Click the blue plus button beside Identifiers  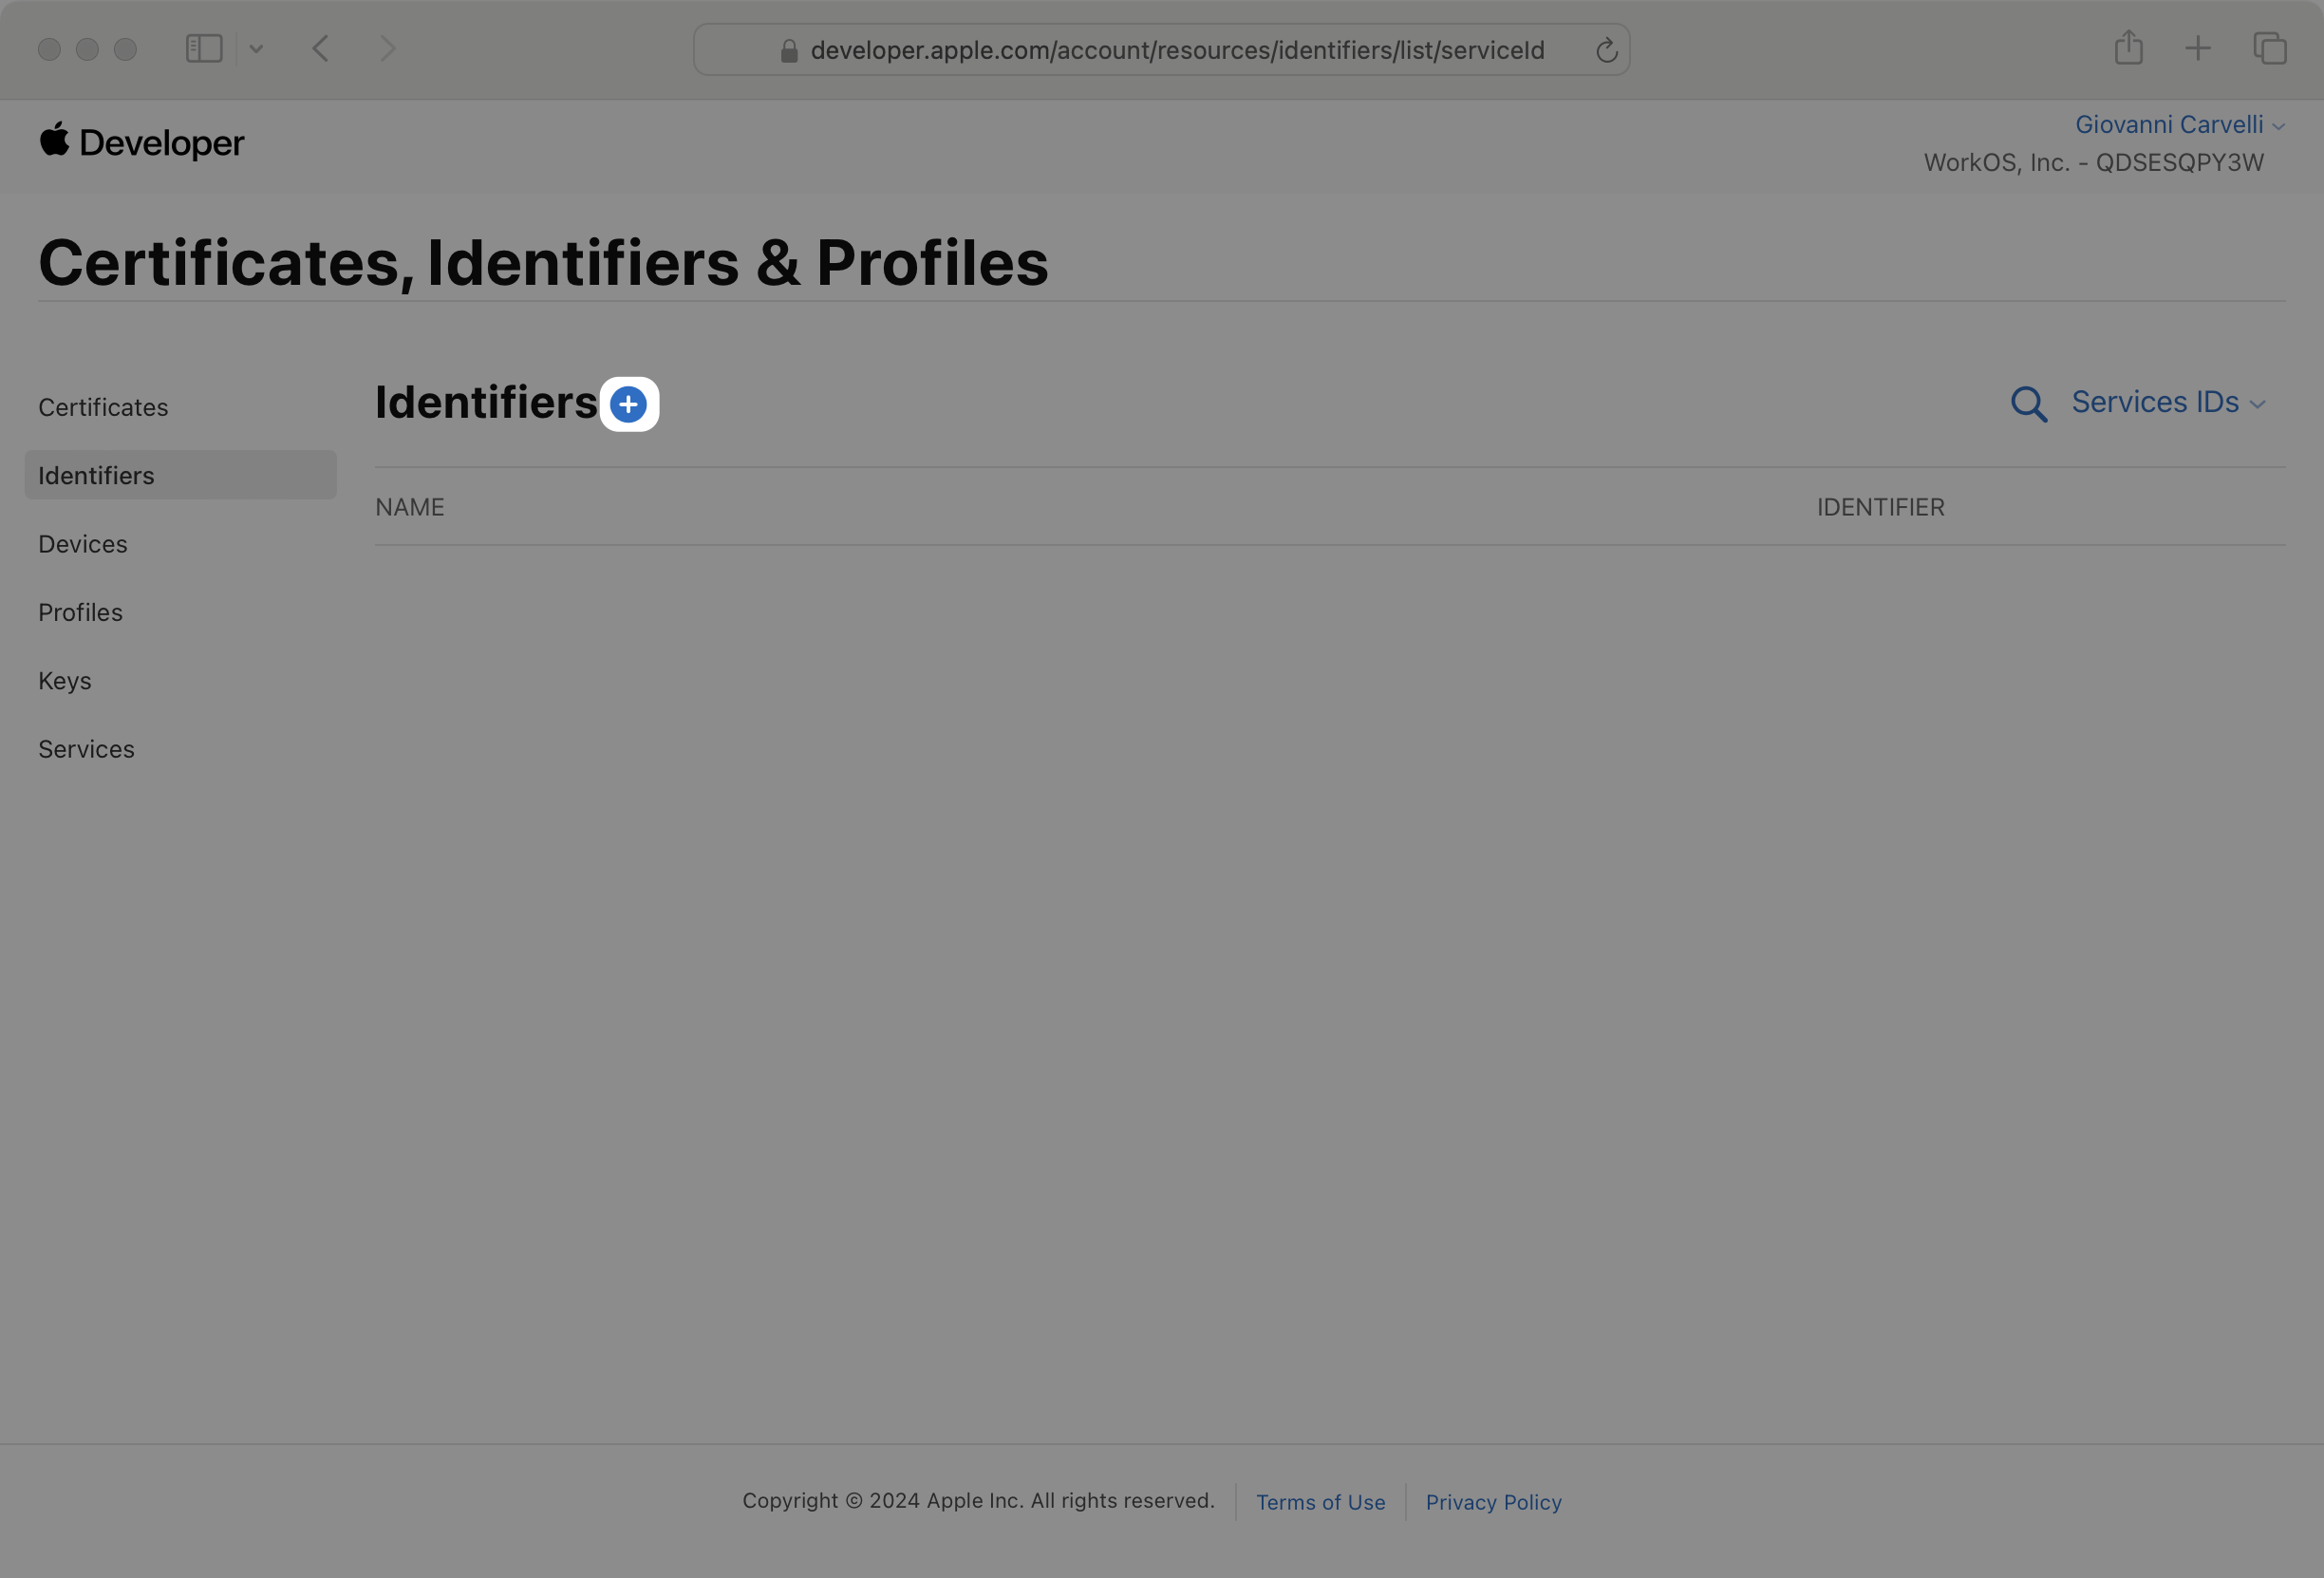(x=628, y=404)
